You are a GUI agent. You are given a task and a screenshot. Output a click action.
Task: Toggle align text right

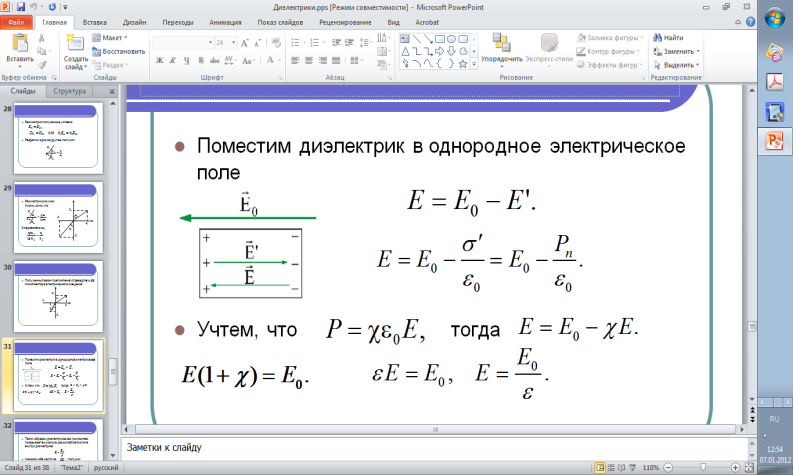click(322, 60)
